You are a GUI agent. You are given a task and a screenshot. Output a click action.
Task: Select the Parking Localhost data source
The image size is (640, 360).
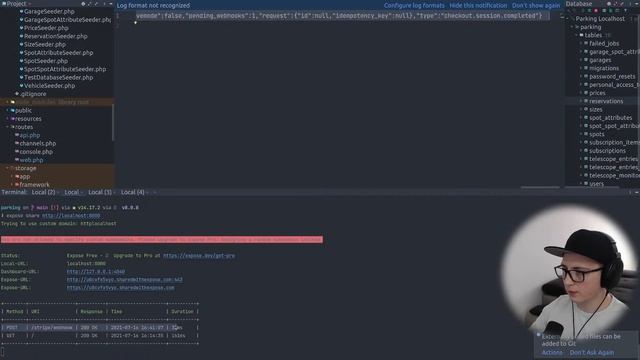(x=600, y=19)
